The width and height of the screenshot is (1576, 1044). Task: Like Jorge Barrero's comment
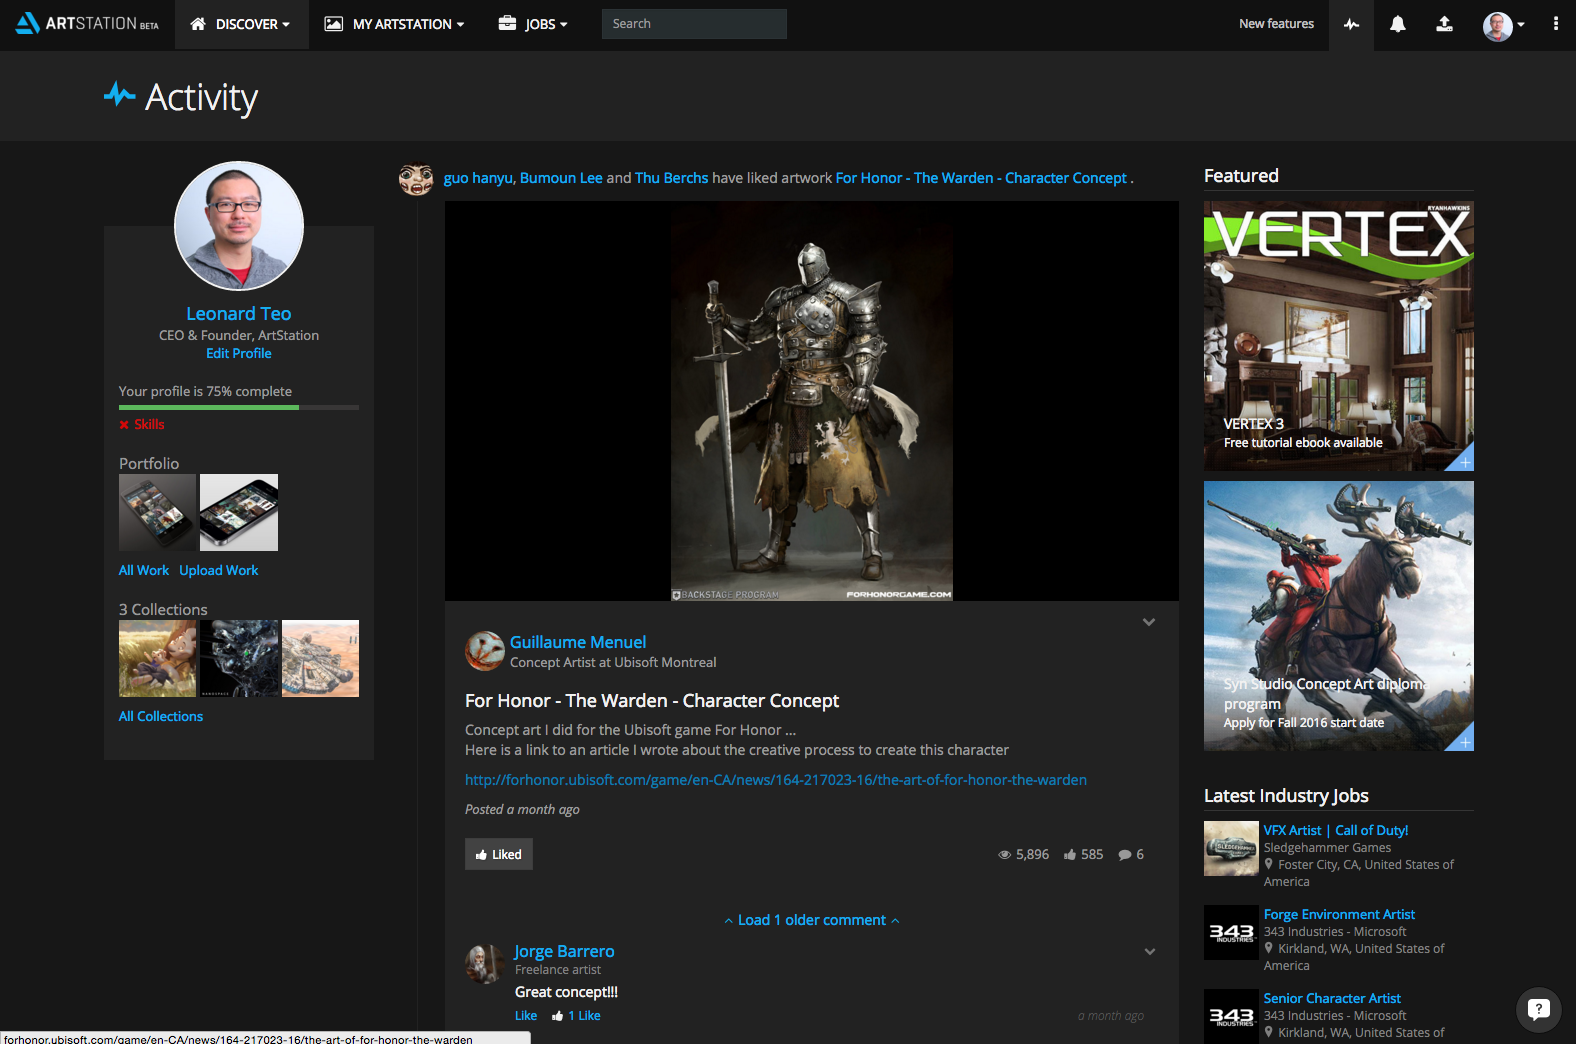pyautogui.click(x=526, y=1015)
